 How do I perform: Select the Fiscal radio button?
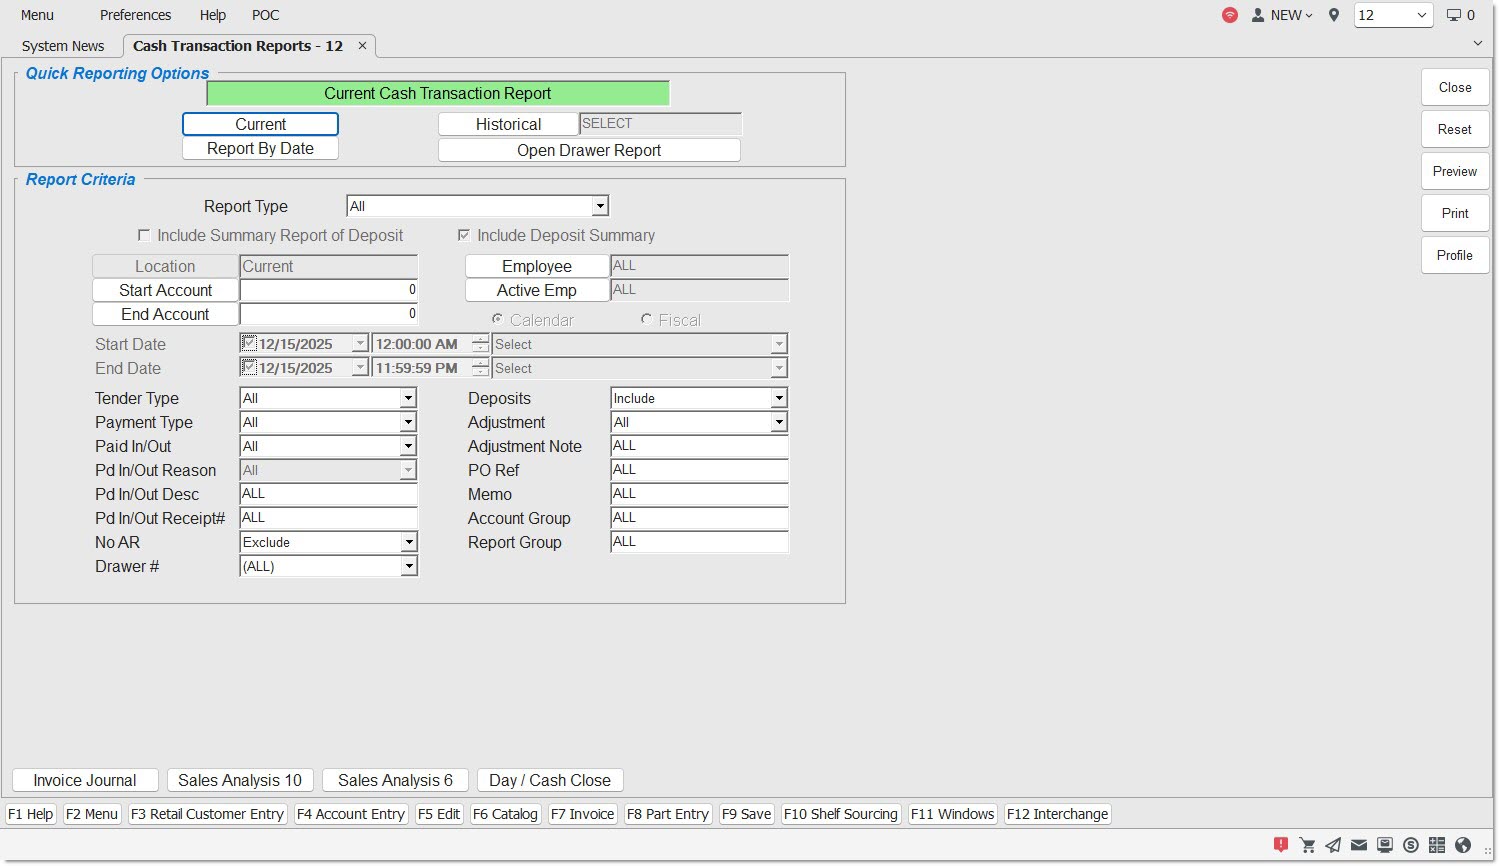[x=647, y=320]
